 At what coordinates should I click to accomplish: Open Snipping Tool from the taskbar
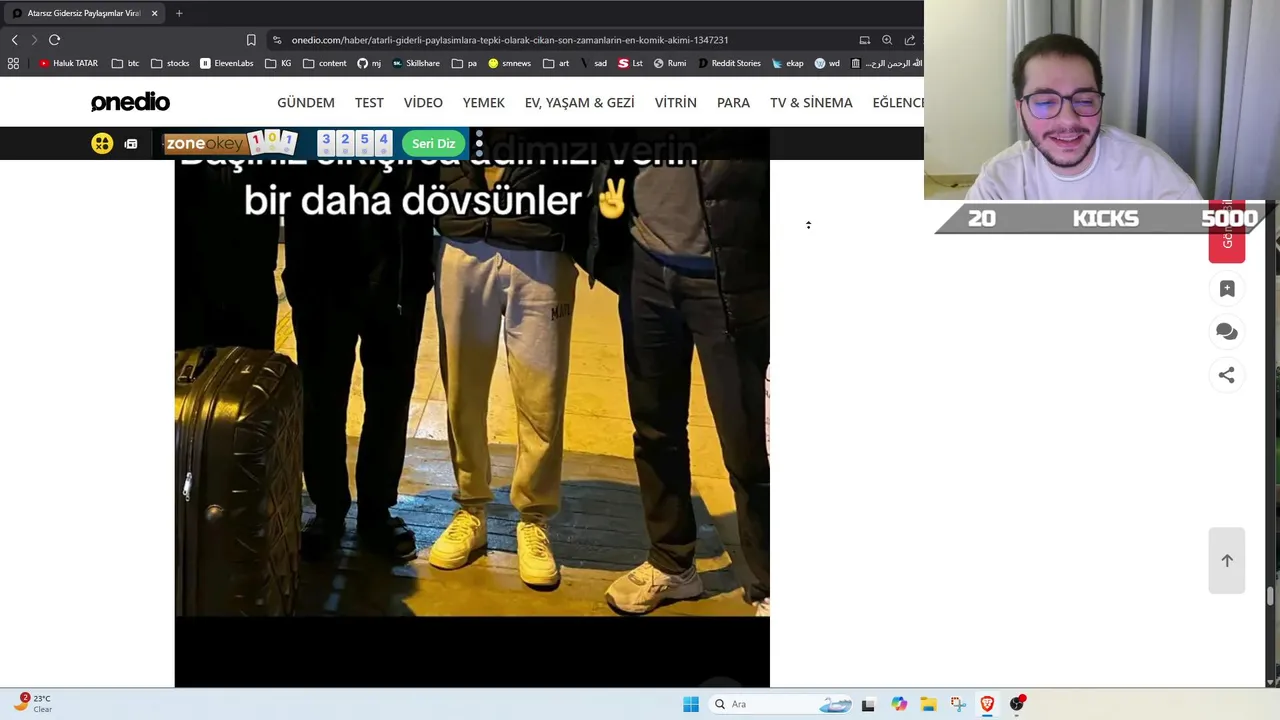coord(958,704)
